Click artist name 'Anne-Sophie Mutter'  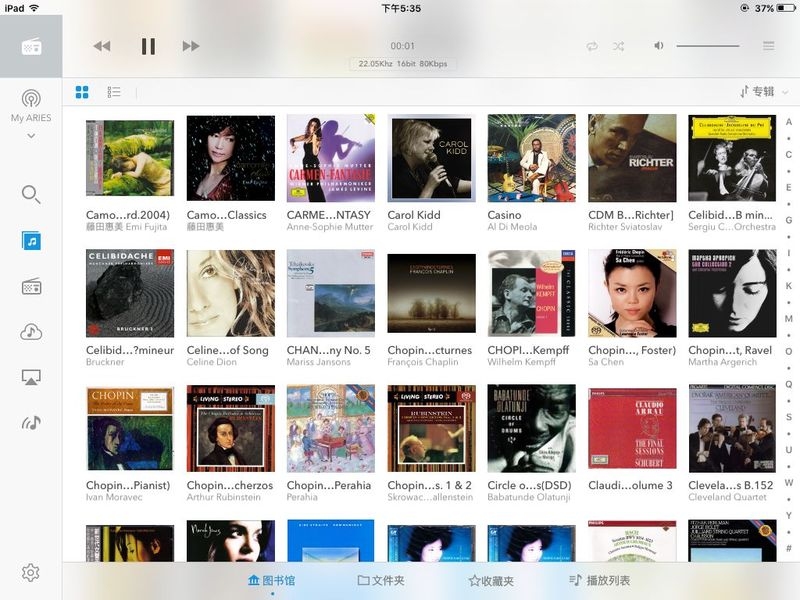(330, 227)
